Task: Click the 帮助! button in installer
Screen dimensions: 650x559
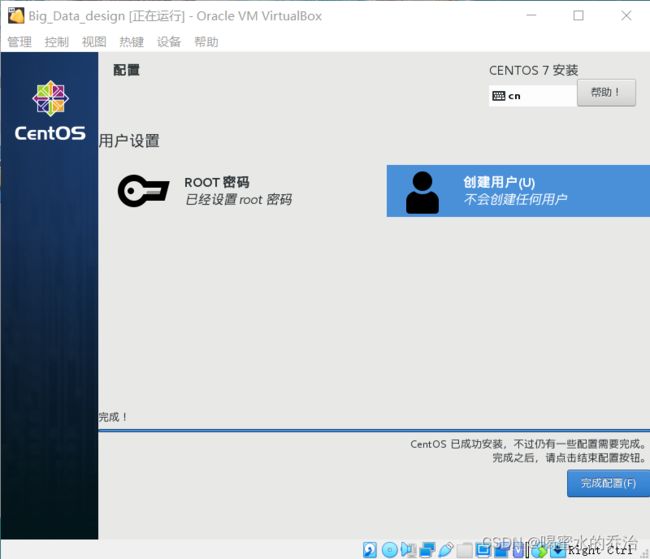Action: tap(606, 92)
